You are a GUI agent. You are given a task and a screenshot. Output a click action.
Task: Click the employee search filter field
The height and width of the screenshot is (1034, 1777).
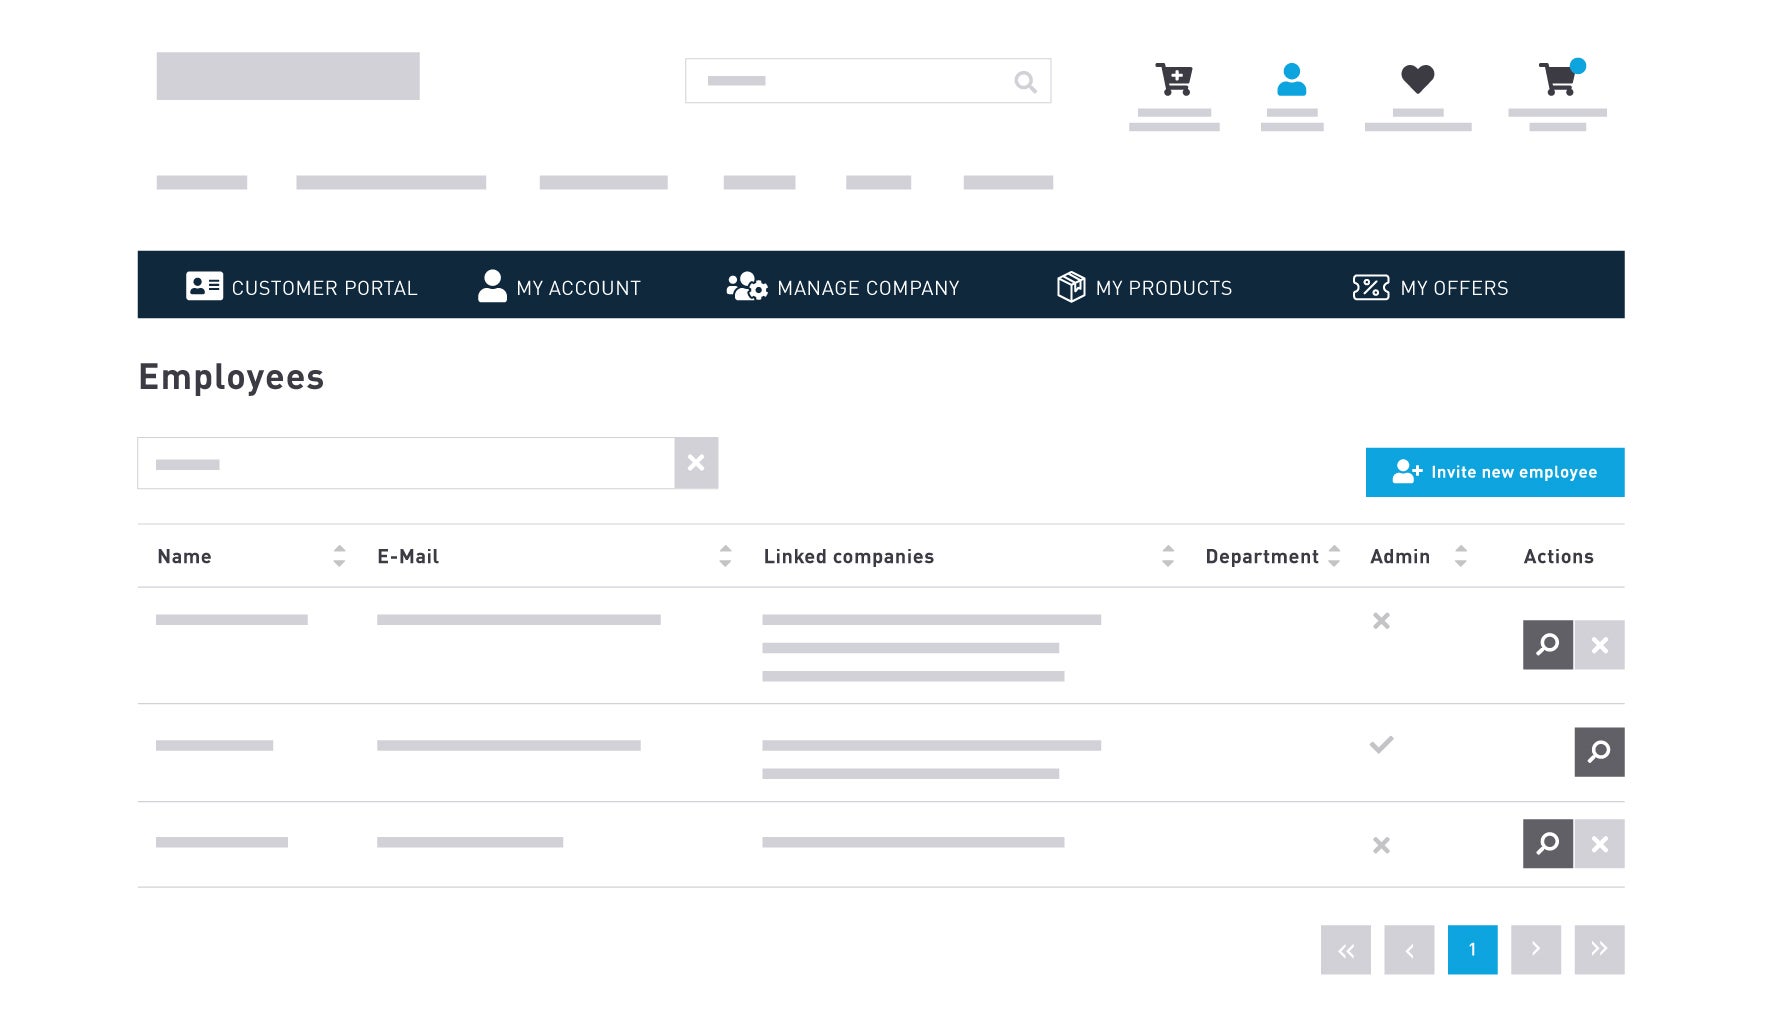pos(406,463)
